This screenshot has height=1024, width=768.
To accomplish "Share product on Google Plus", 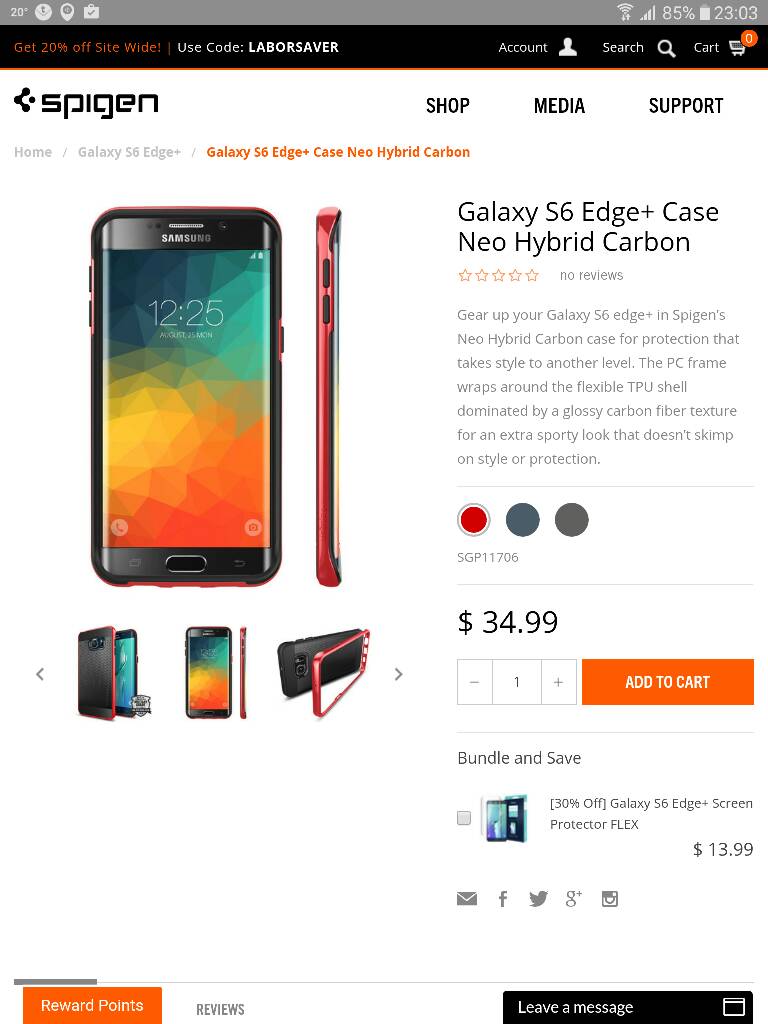I will (573, 899).
